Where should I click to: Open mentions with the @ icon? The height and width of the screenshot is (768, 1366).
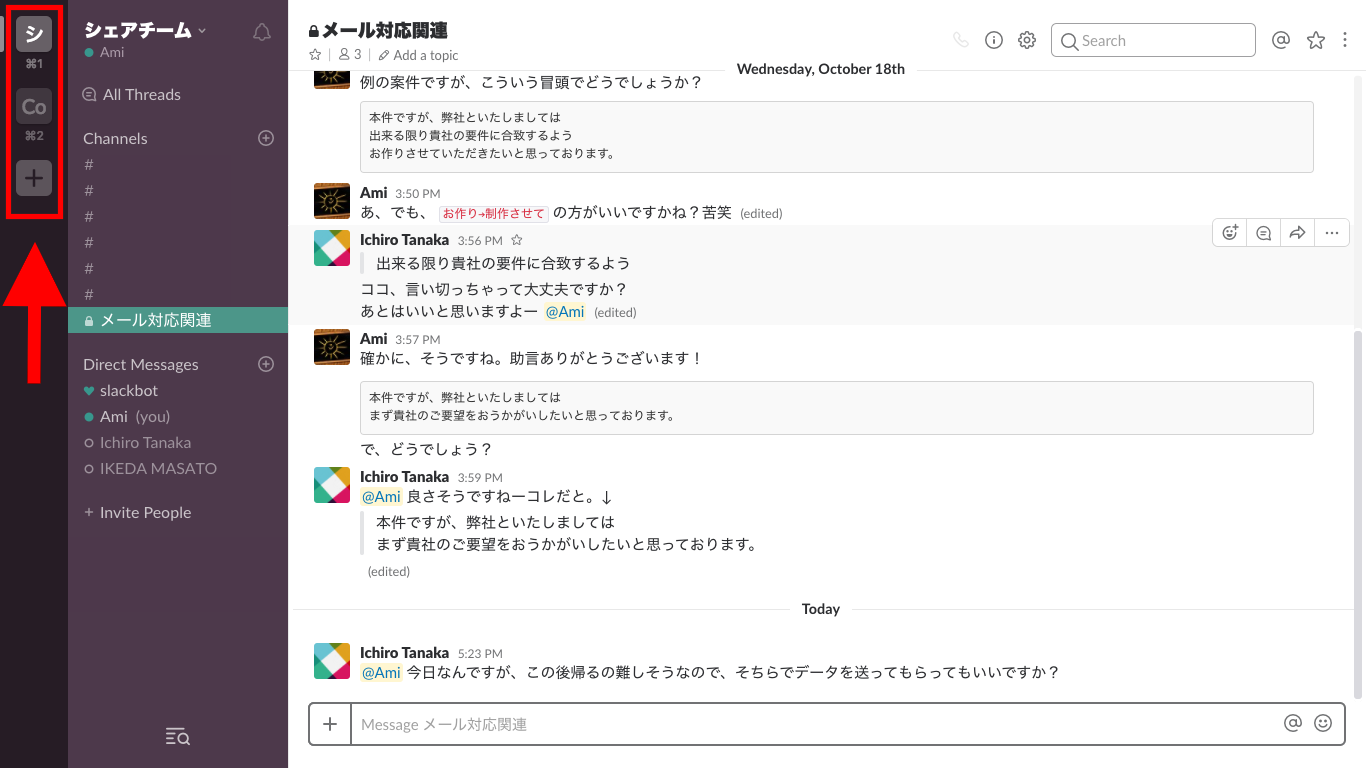point(1280,40)
